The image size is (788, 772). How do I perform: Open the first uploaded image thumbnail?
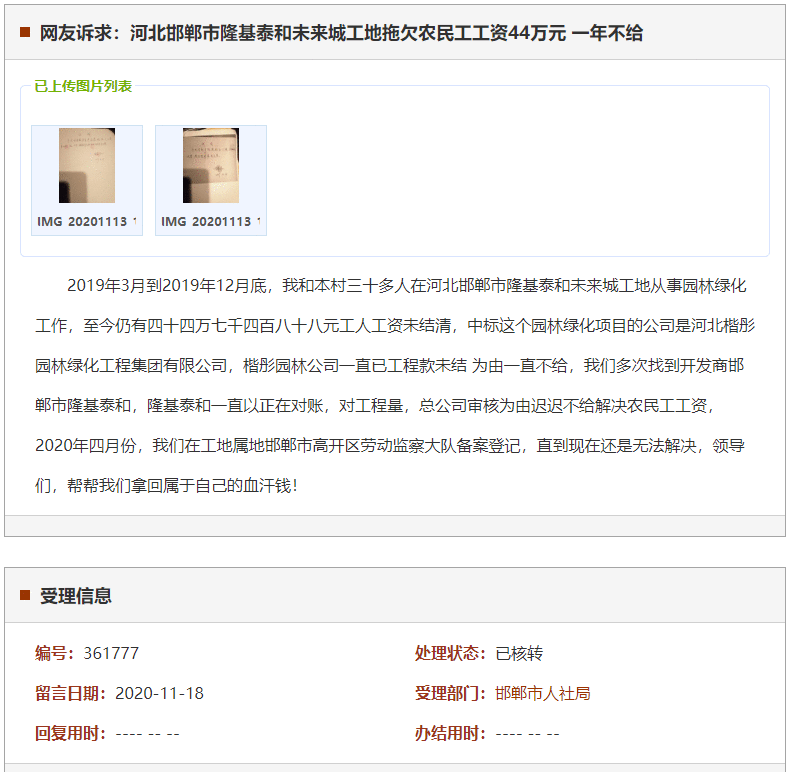coord(87,166)
